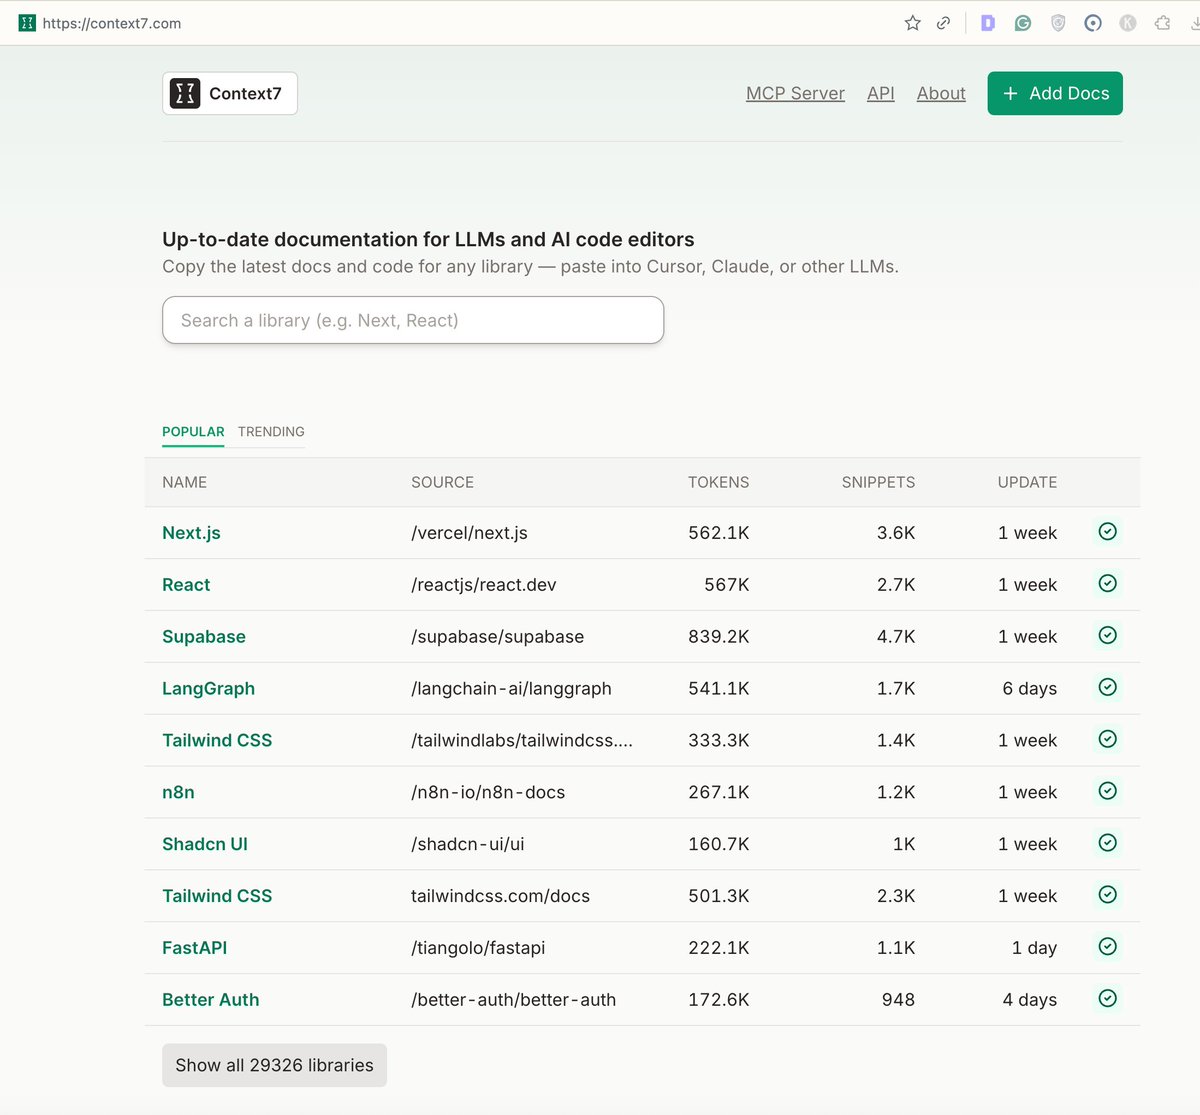Click Show all 29326 libraries button

click(x=274, y=1065)
